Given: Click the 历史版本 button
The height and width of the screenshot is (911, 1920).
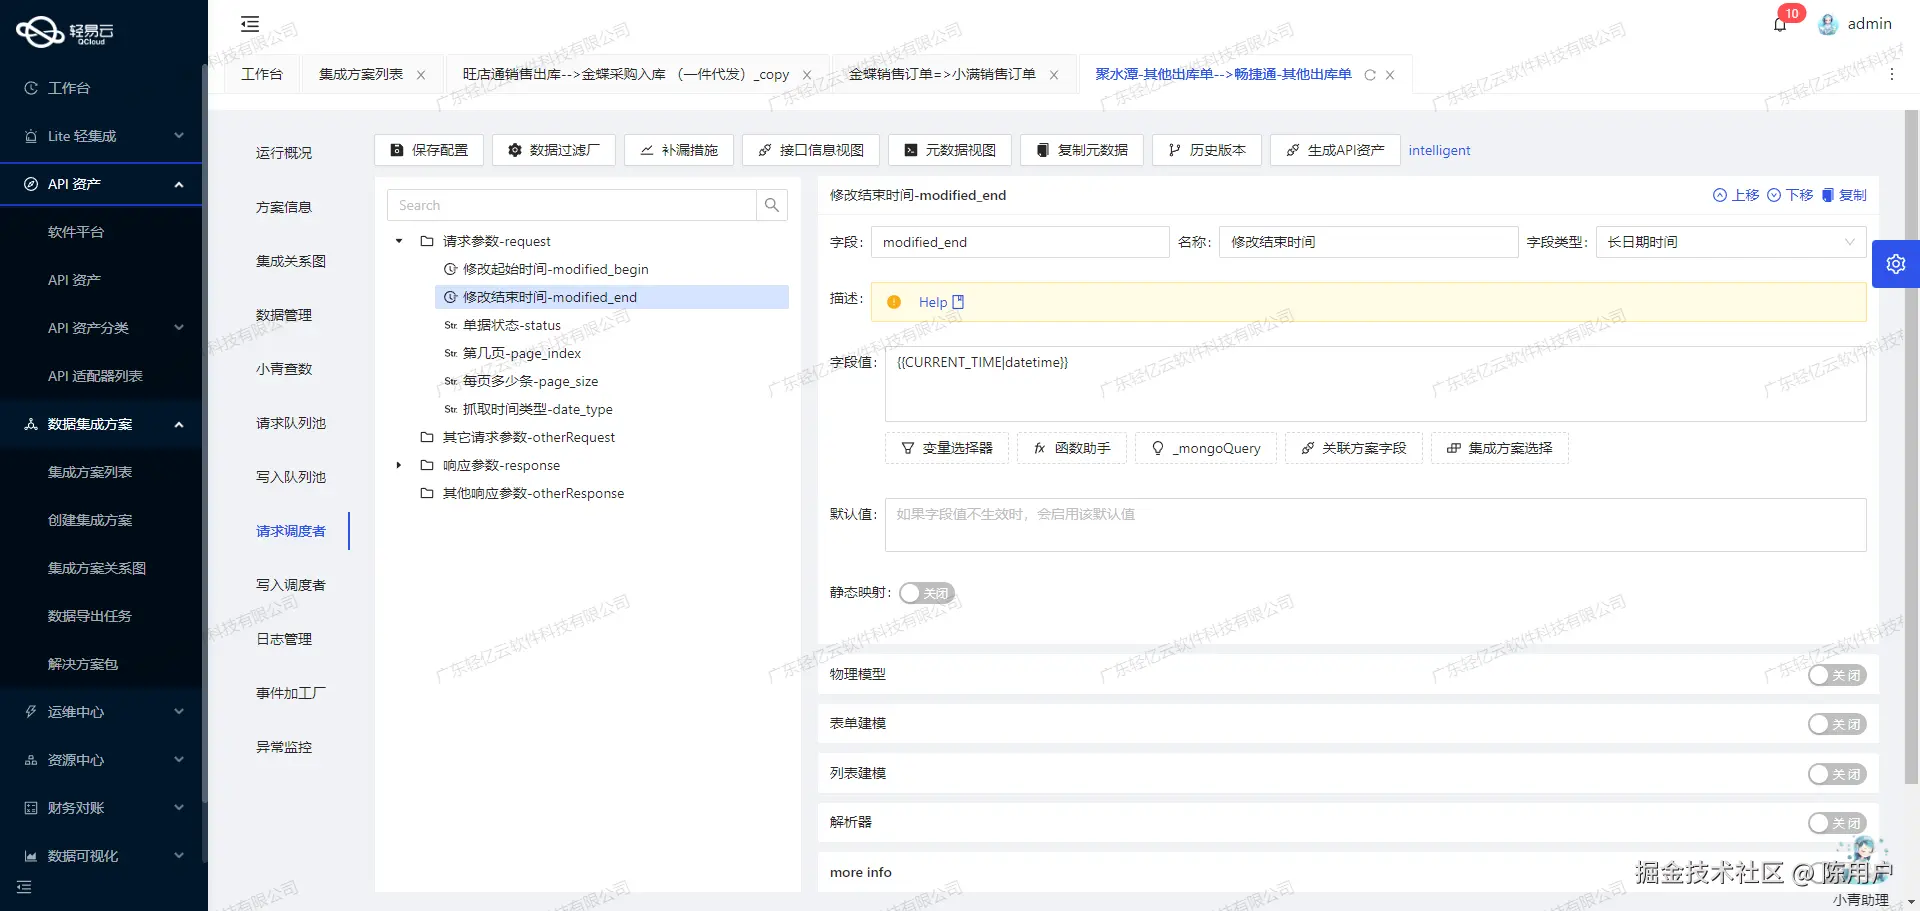Looking at the screenshot, I should point(1206,150).
